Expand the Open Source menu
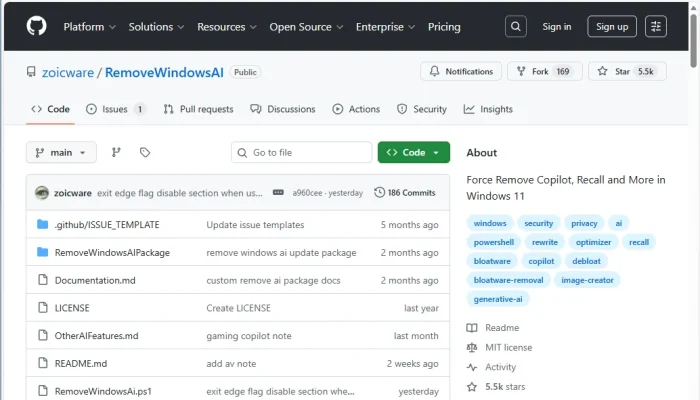The height and width of the screenshot is (400, 700). pos(306,27)
